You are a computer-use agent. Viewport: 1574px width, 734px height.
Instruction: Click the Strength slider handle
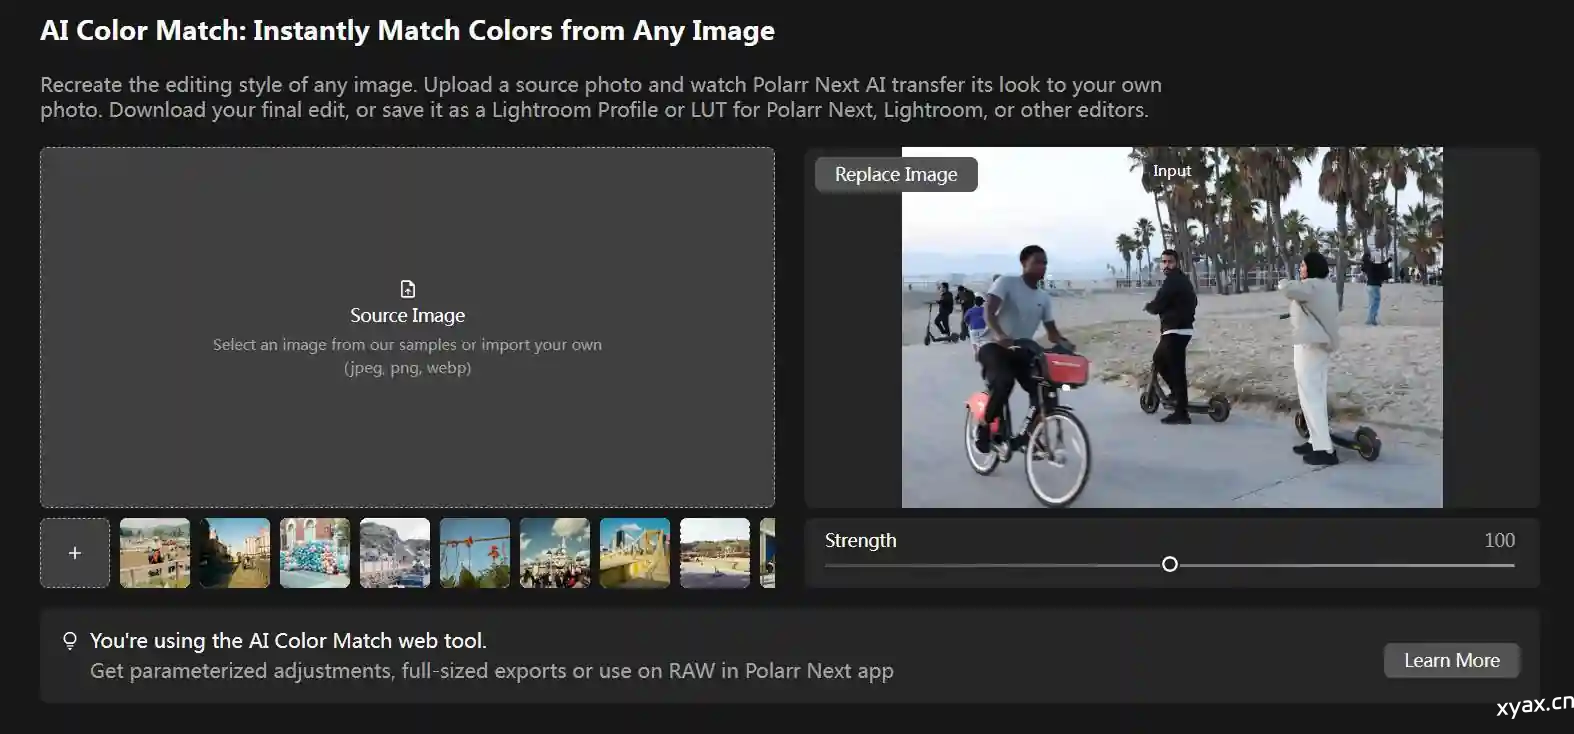[1170, 565]
